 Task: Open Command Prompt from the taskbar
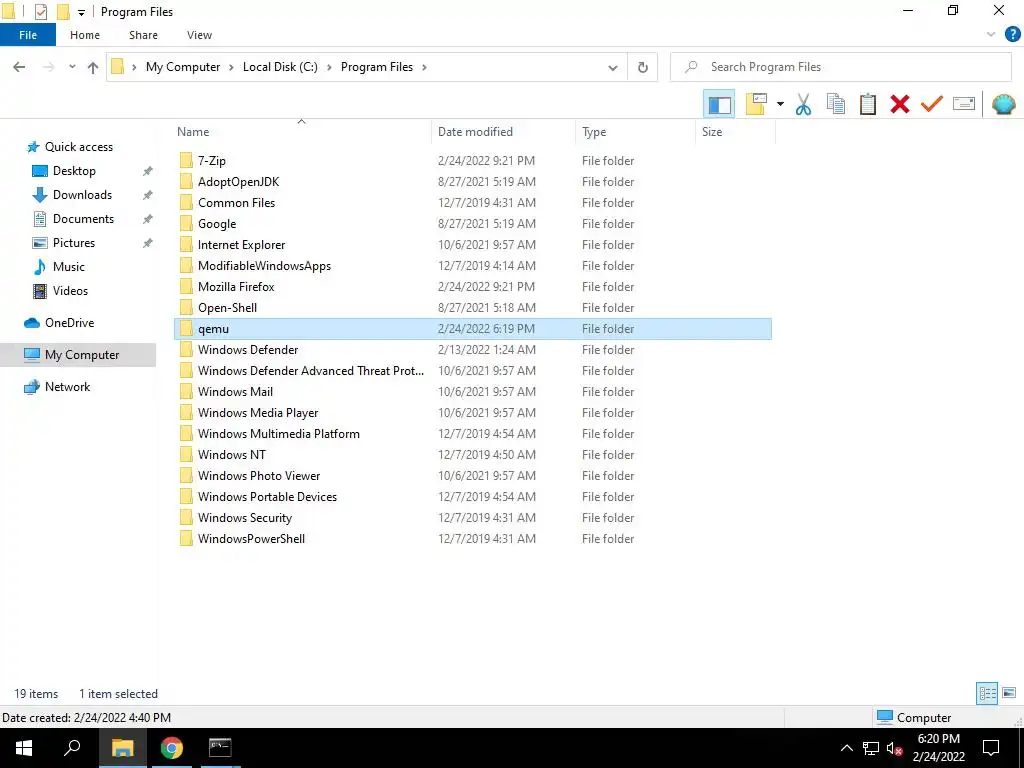(220, 748)
